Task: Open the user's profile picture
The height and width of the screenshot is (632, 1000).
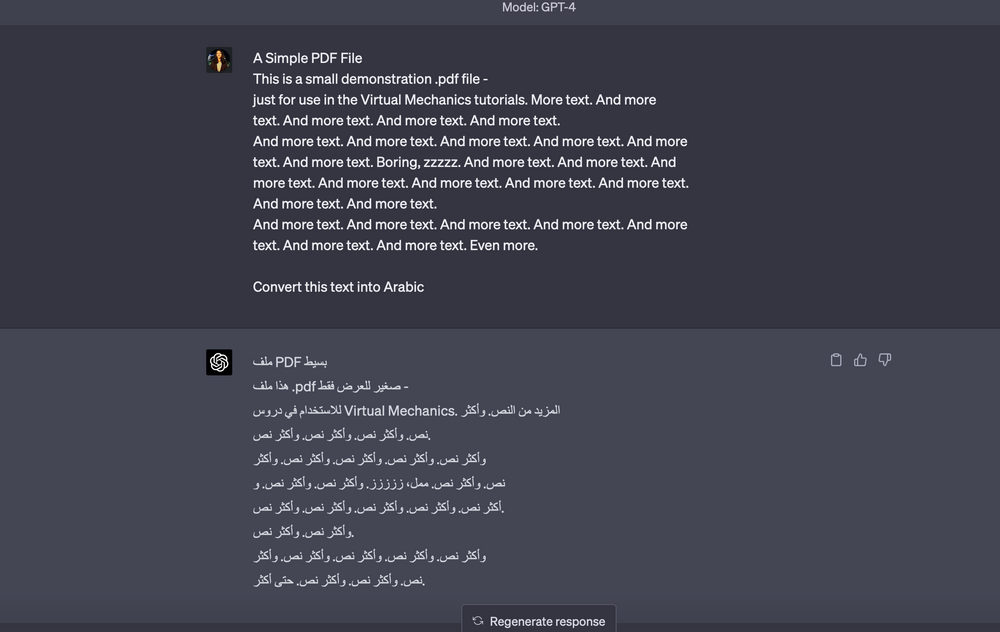Action: [218, 60]
